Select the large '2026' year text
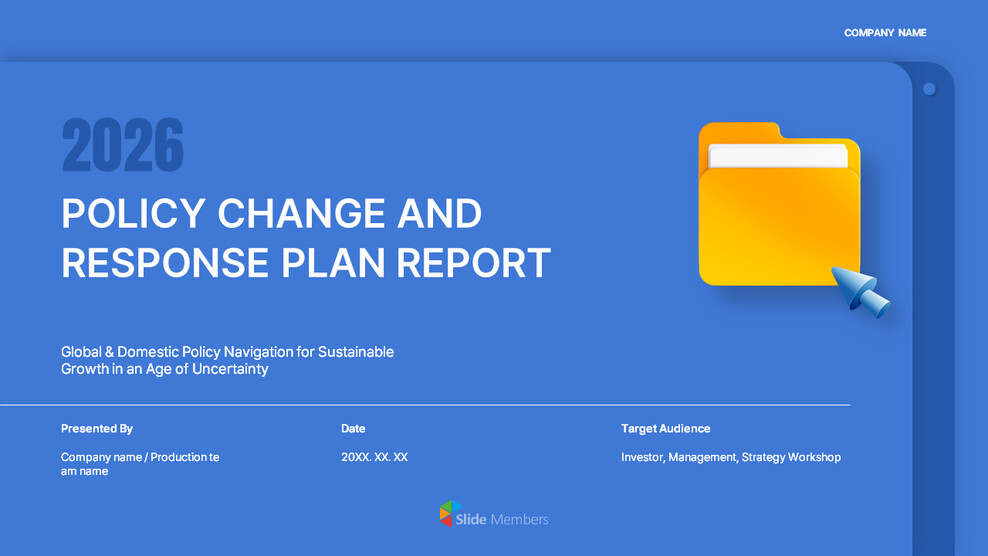This screenshot has height=556, width=988. point(123,145)
